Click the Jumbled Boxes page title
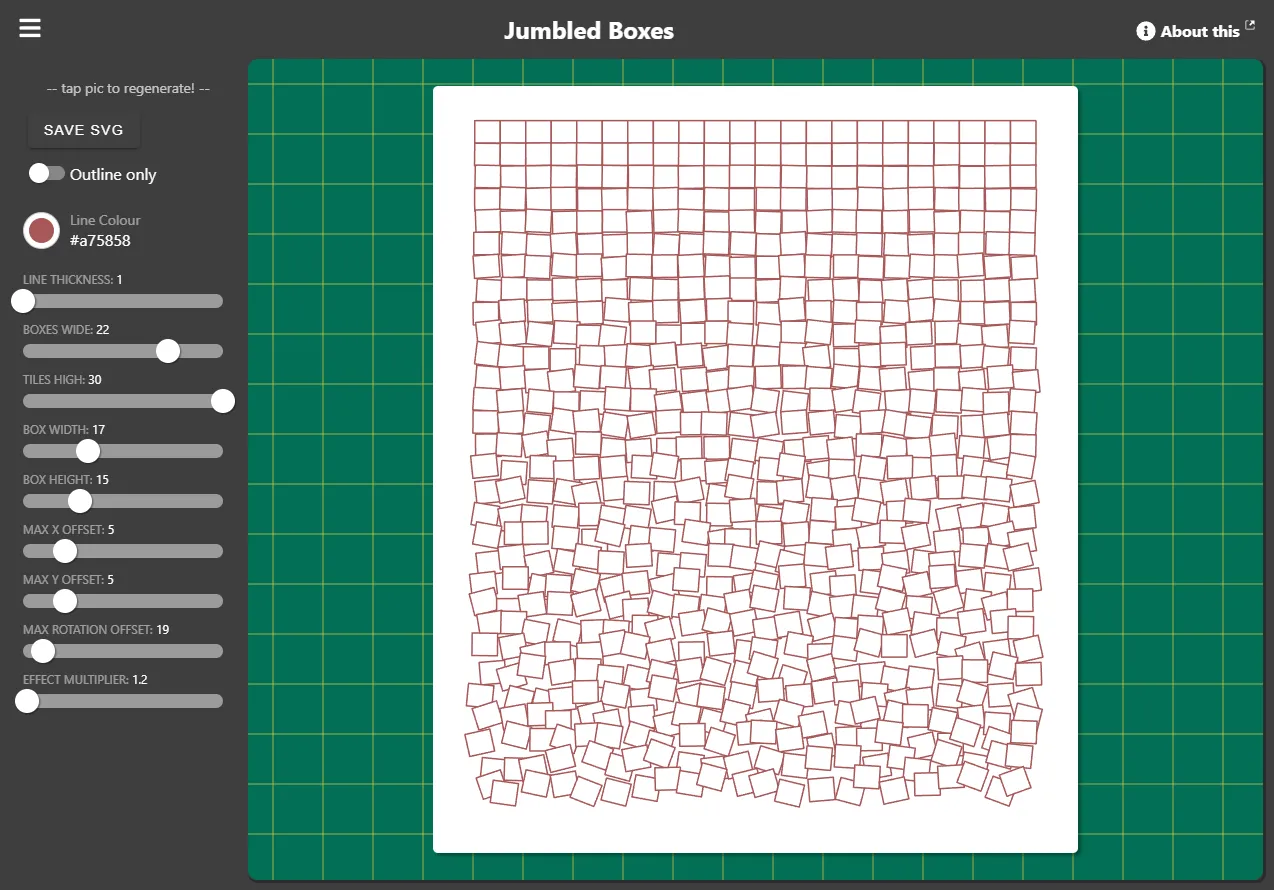 coord(588,31)
